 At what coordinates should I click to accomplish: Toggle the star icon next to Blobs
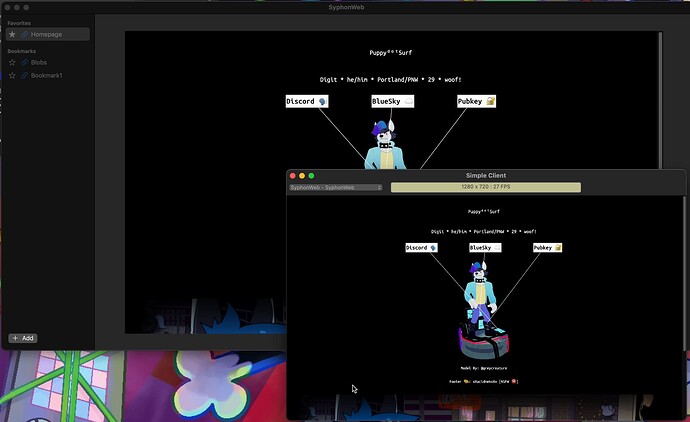click(x=12, y=62)
